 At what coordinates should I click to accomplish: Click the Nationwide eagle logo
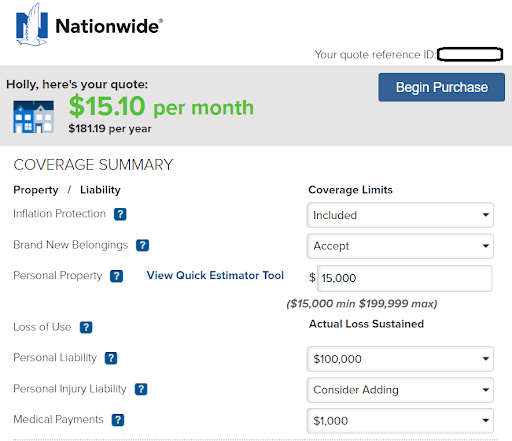32,25
